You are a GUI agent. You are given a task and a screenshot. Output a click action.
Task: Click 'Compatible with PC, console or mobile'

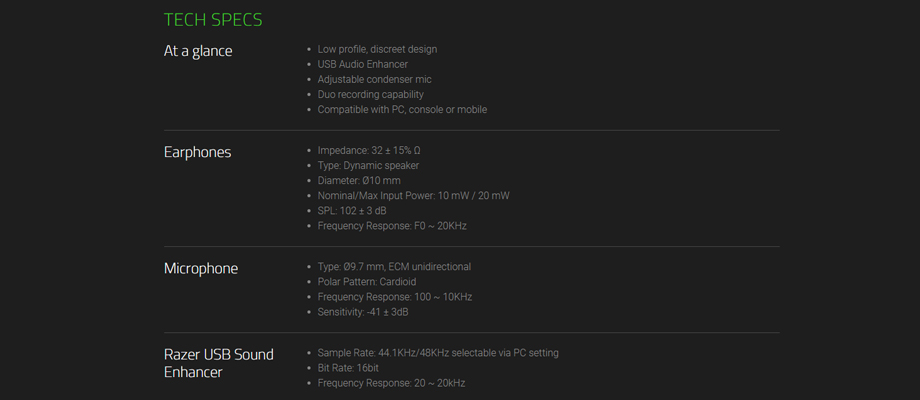(x=402, y=110)
